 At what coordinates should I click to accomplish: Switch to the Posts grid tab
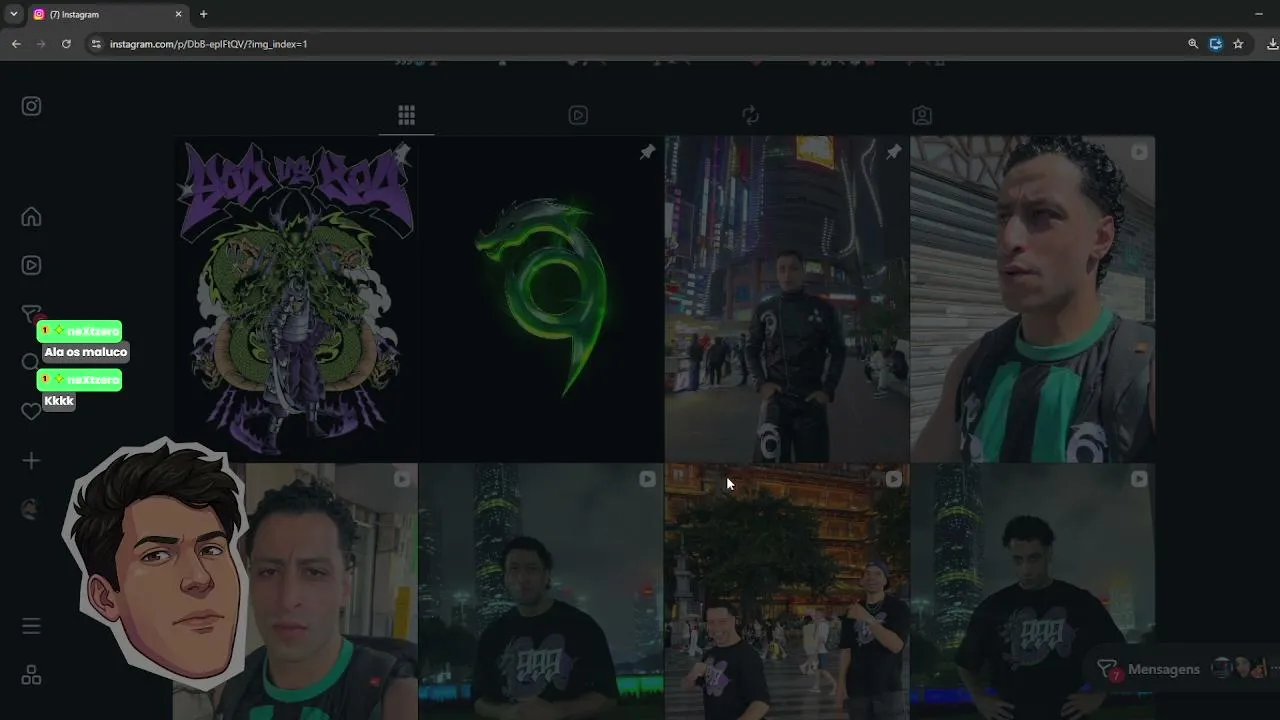[406, 115]
